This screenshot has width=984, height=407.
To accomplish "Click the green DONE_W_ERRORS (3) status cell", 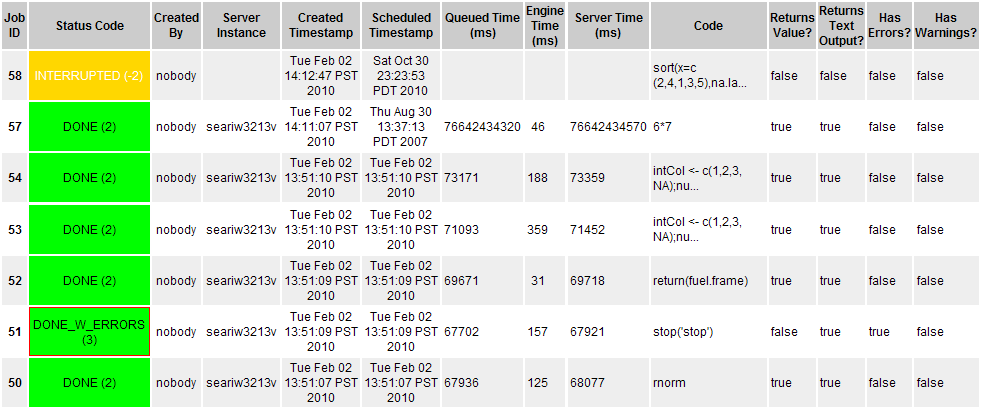I will [90, 331].
